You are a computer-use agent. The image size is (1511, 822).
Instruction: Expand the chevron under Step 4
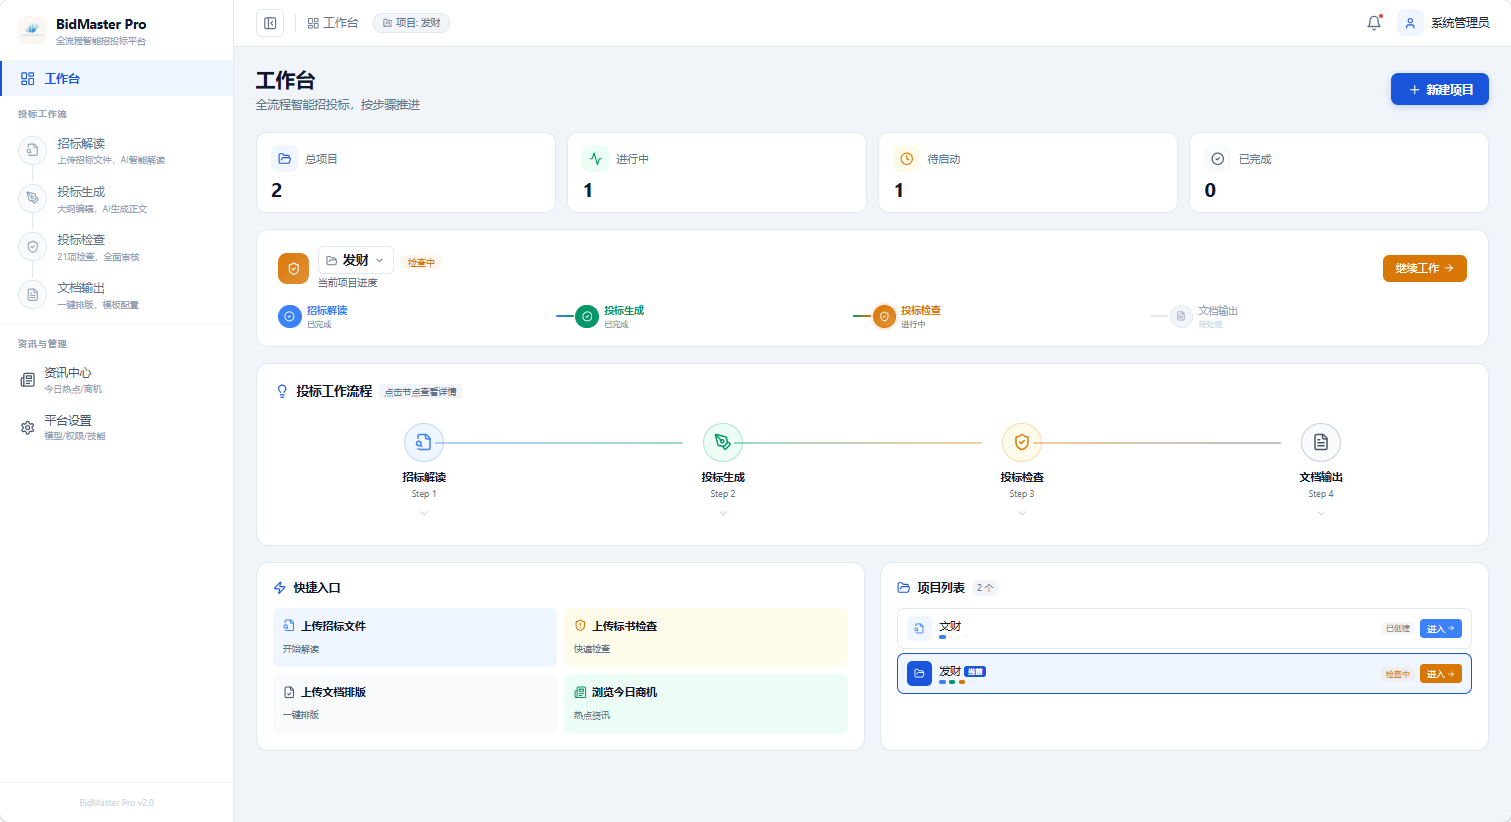1321,513
